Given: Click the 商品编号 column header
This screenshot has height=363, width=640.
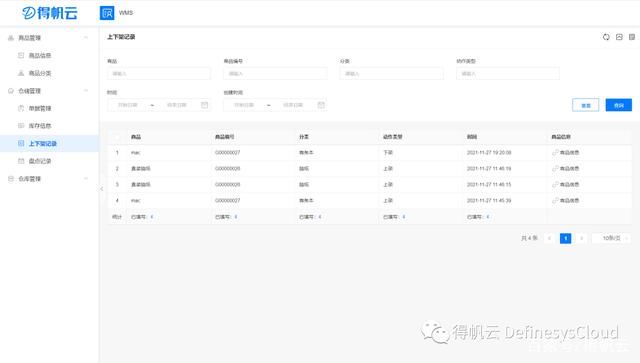Looking at the screenshot, I should [224, 137].
